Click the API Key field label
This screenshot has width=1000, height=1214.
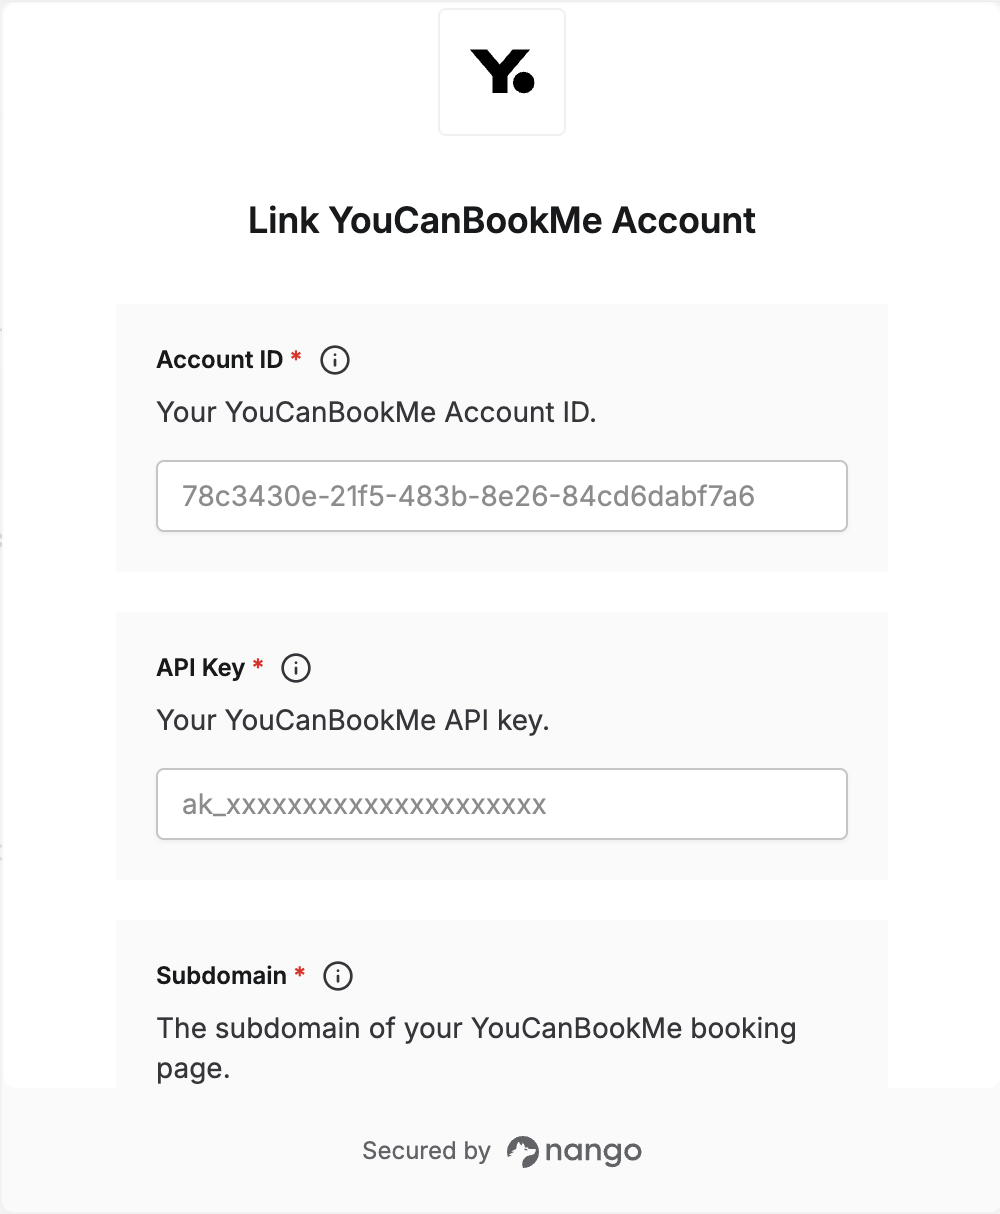coord(201,668)
